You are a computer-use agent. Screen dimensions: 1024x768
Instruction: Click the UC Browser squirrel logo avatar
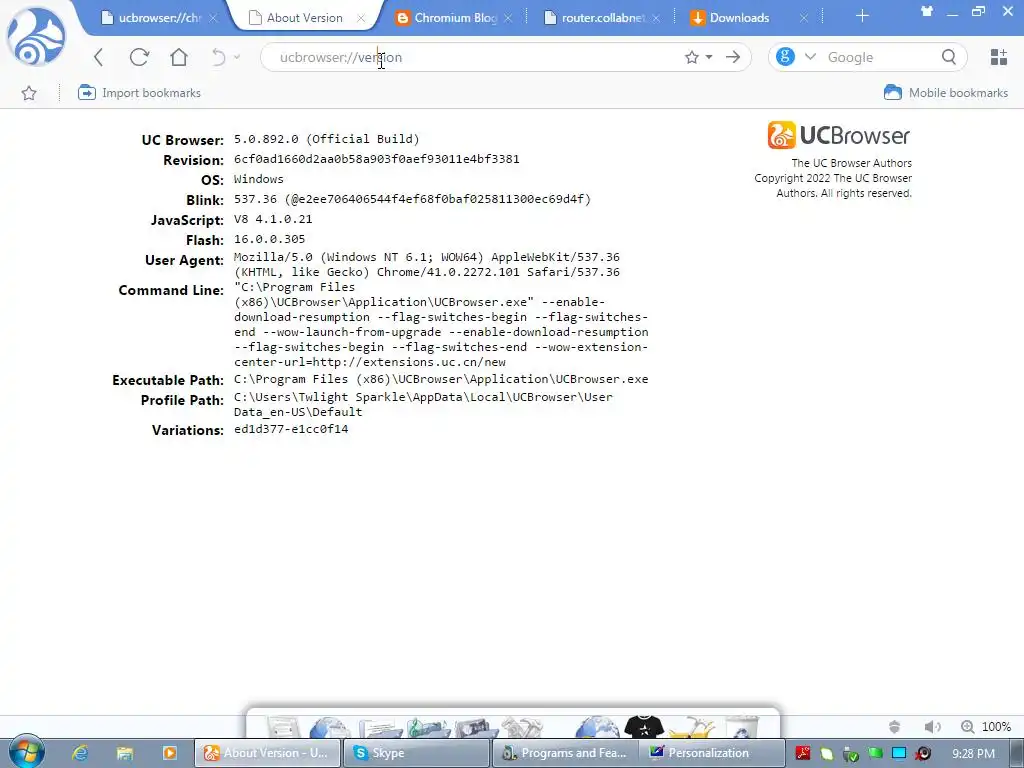point(36,37)
